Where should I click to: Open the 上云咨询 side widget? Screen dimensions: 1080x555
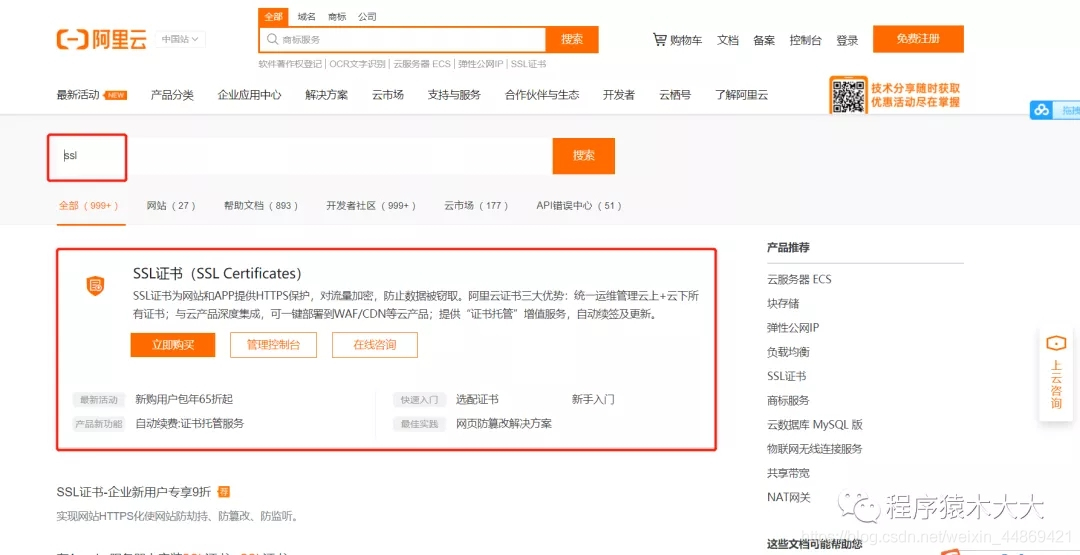[1055, 374]
